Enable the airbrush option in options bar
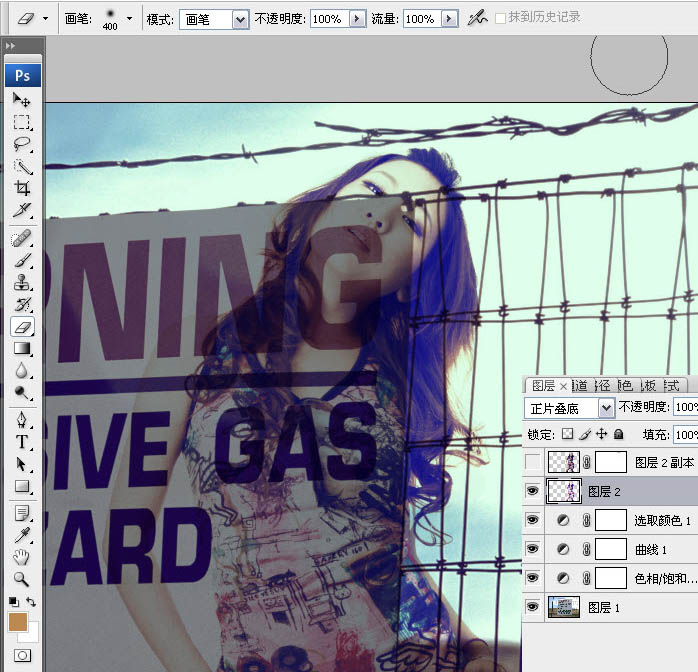The height and width of the screenshot is (672, 698). pyautogui.click(x=478, y=18)
